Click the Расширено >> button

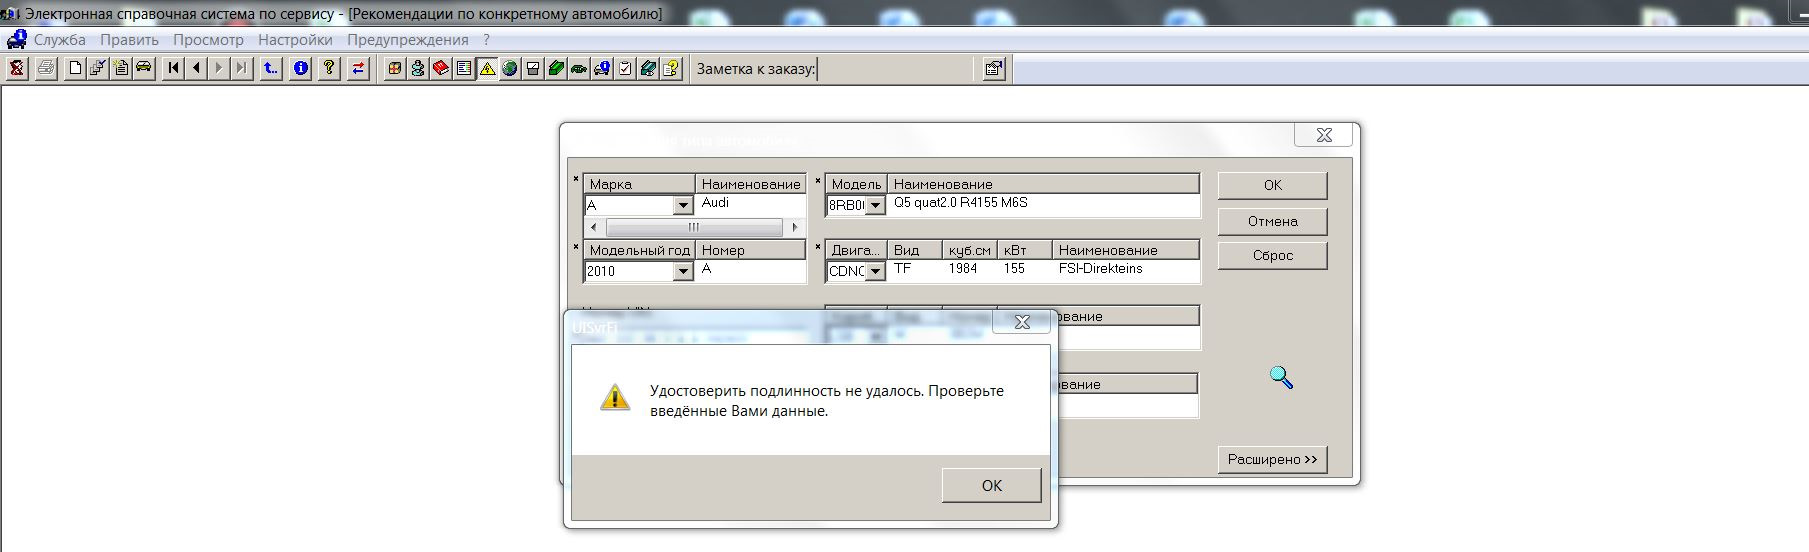pyautogui.click(x=1272, y=460)
